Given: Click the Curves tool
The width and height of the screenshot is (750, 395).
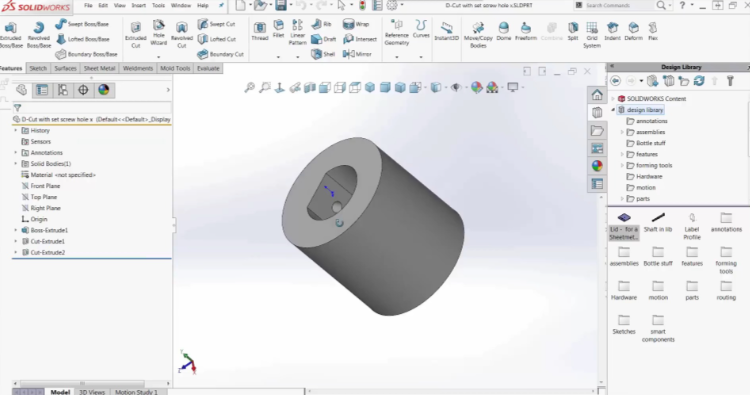Looking at the screenshot, I should click(421, 30).
